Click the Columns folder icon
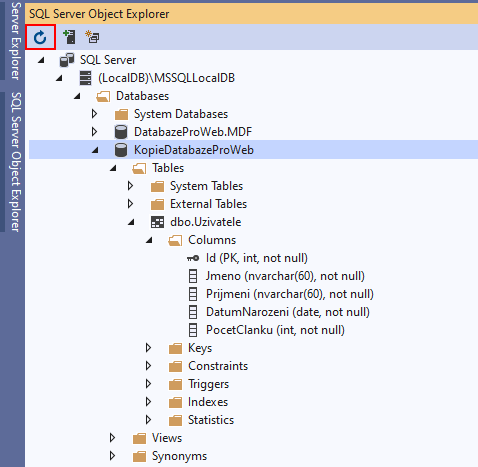This screenshot has height=467, width=478. 175,240
